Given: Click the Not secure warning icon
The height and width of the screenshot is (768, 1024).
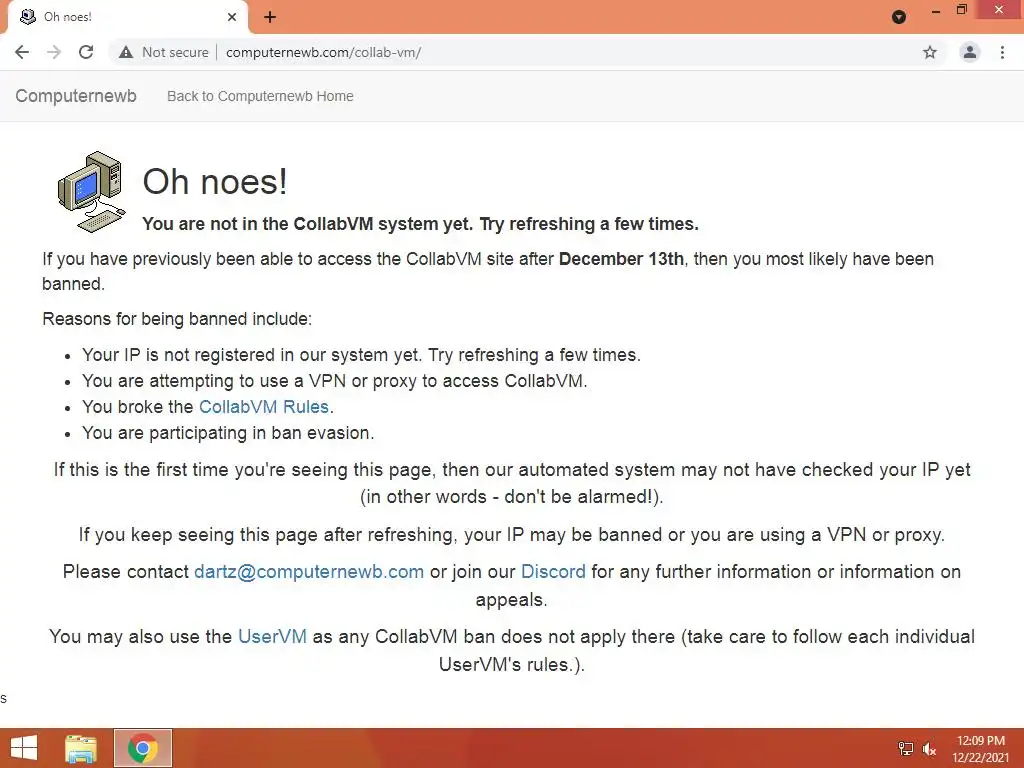Looking at the screenshot, I should [126, 52].
